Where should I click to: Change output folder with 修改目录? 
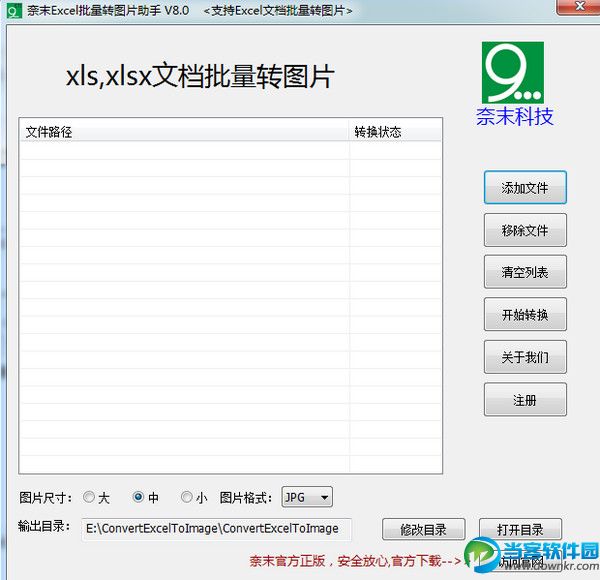point(424,529)
